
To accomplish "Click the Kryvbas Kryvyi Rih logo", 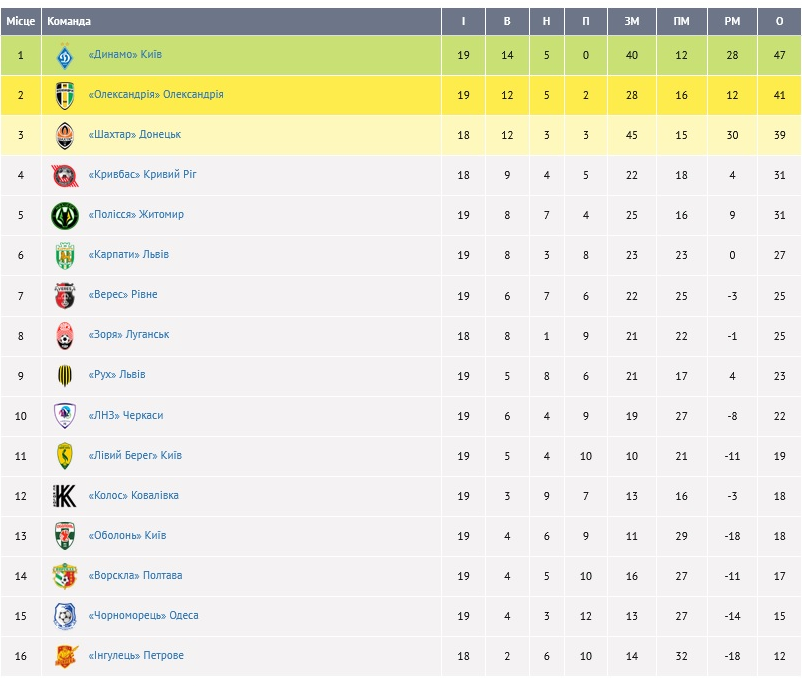I will (x=65, y=175).
